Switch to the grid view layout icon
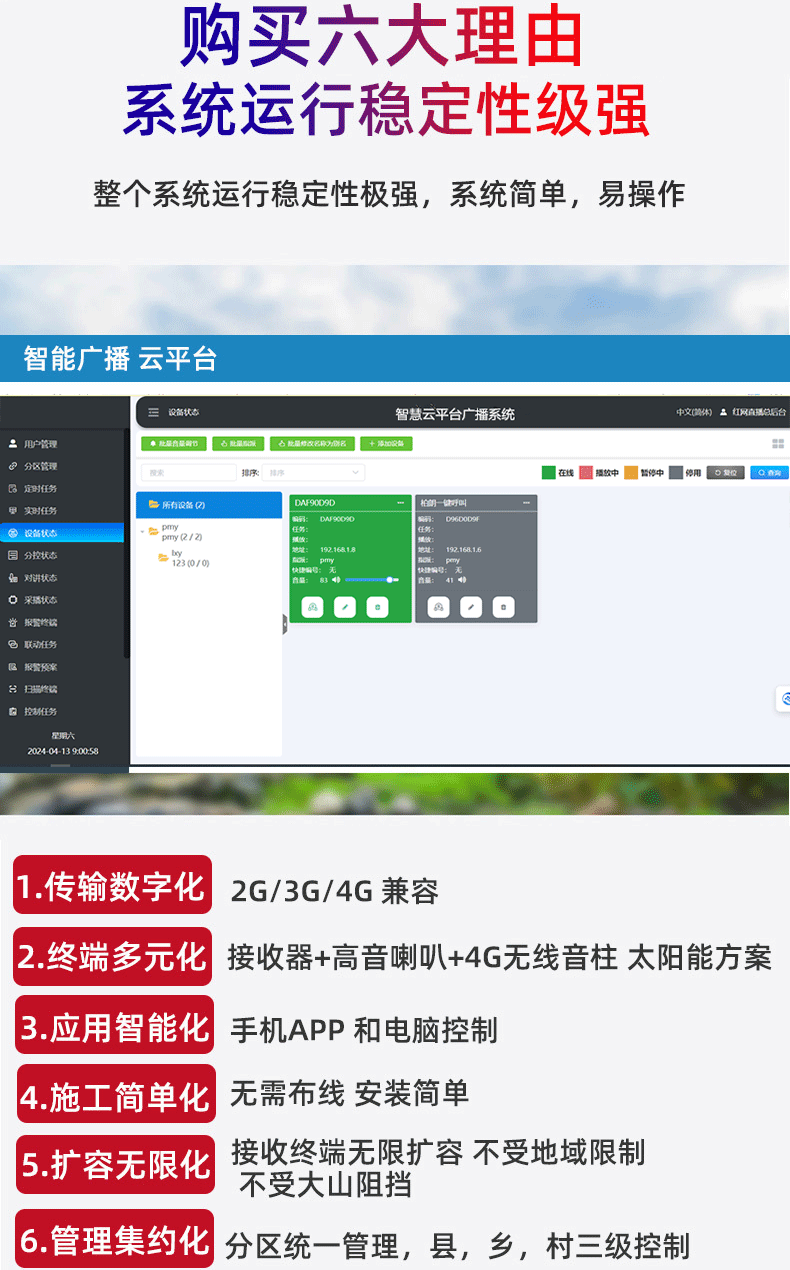The image size is (790, 1270). click(x=778, y=444)
